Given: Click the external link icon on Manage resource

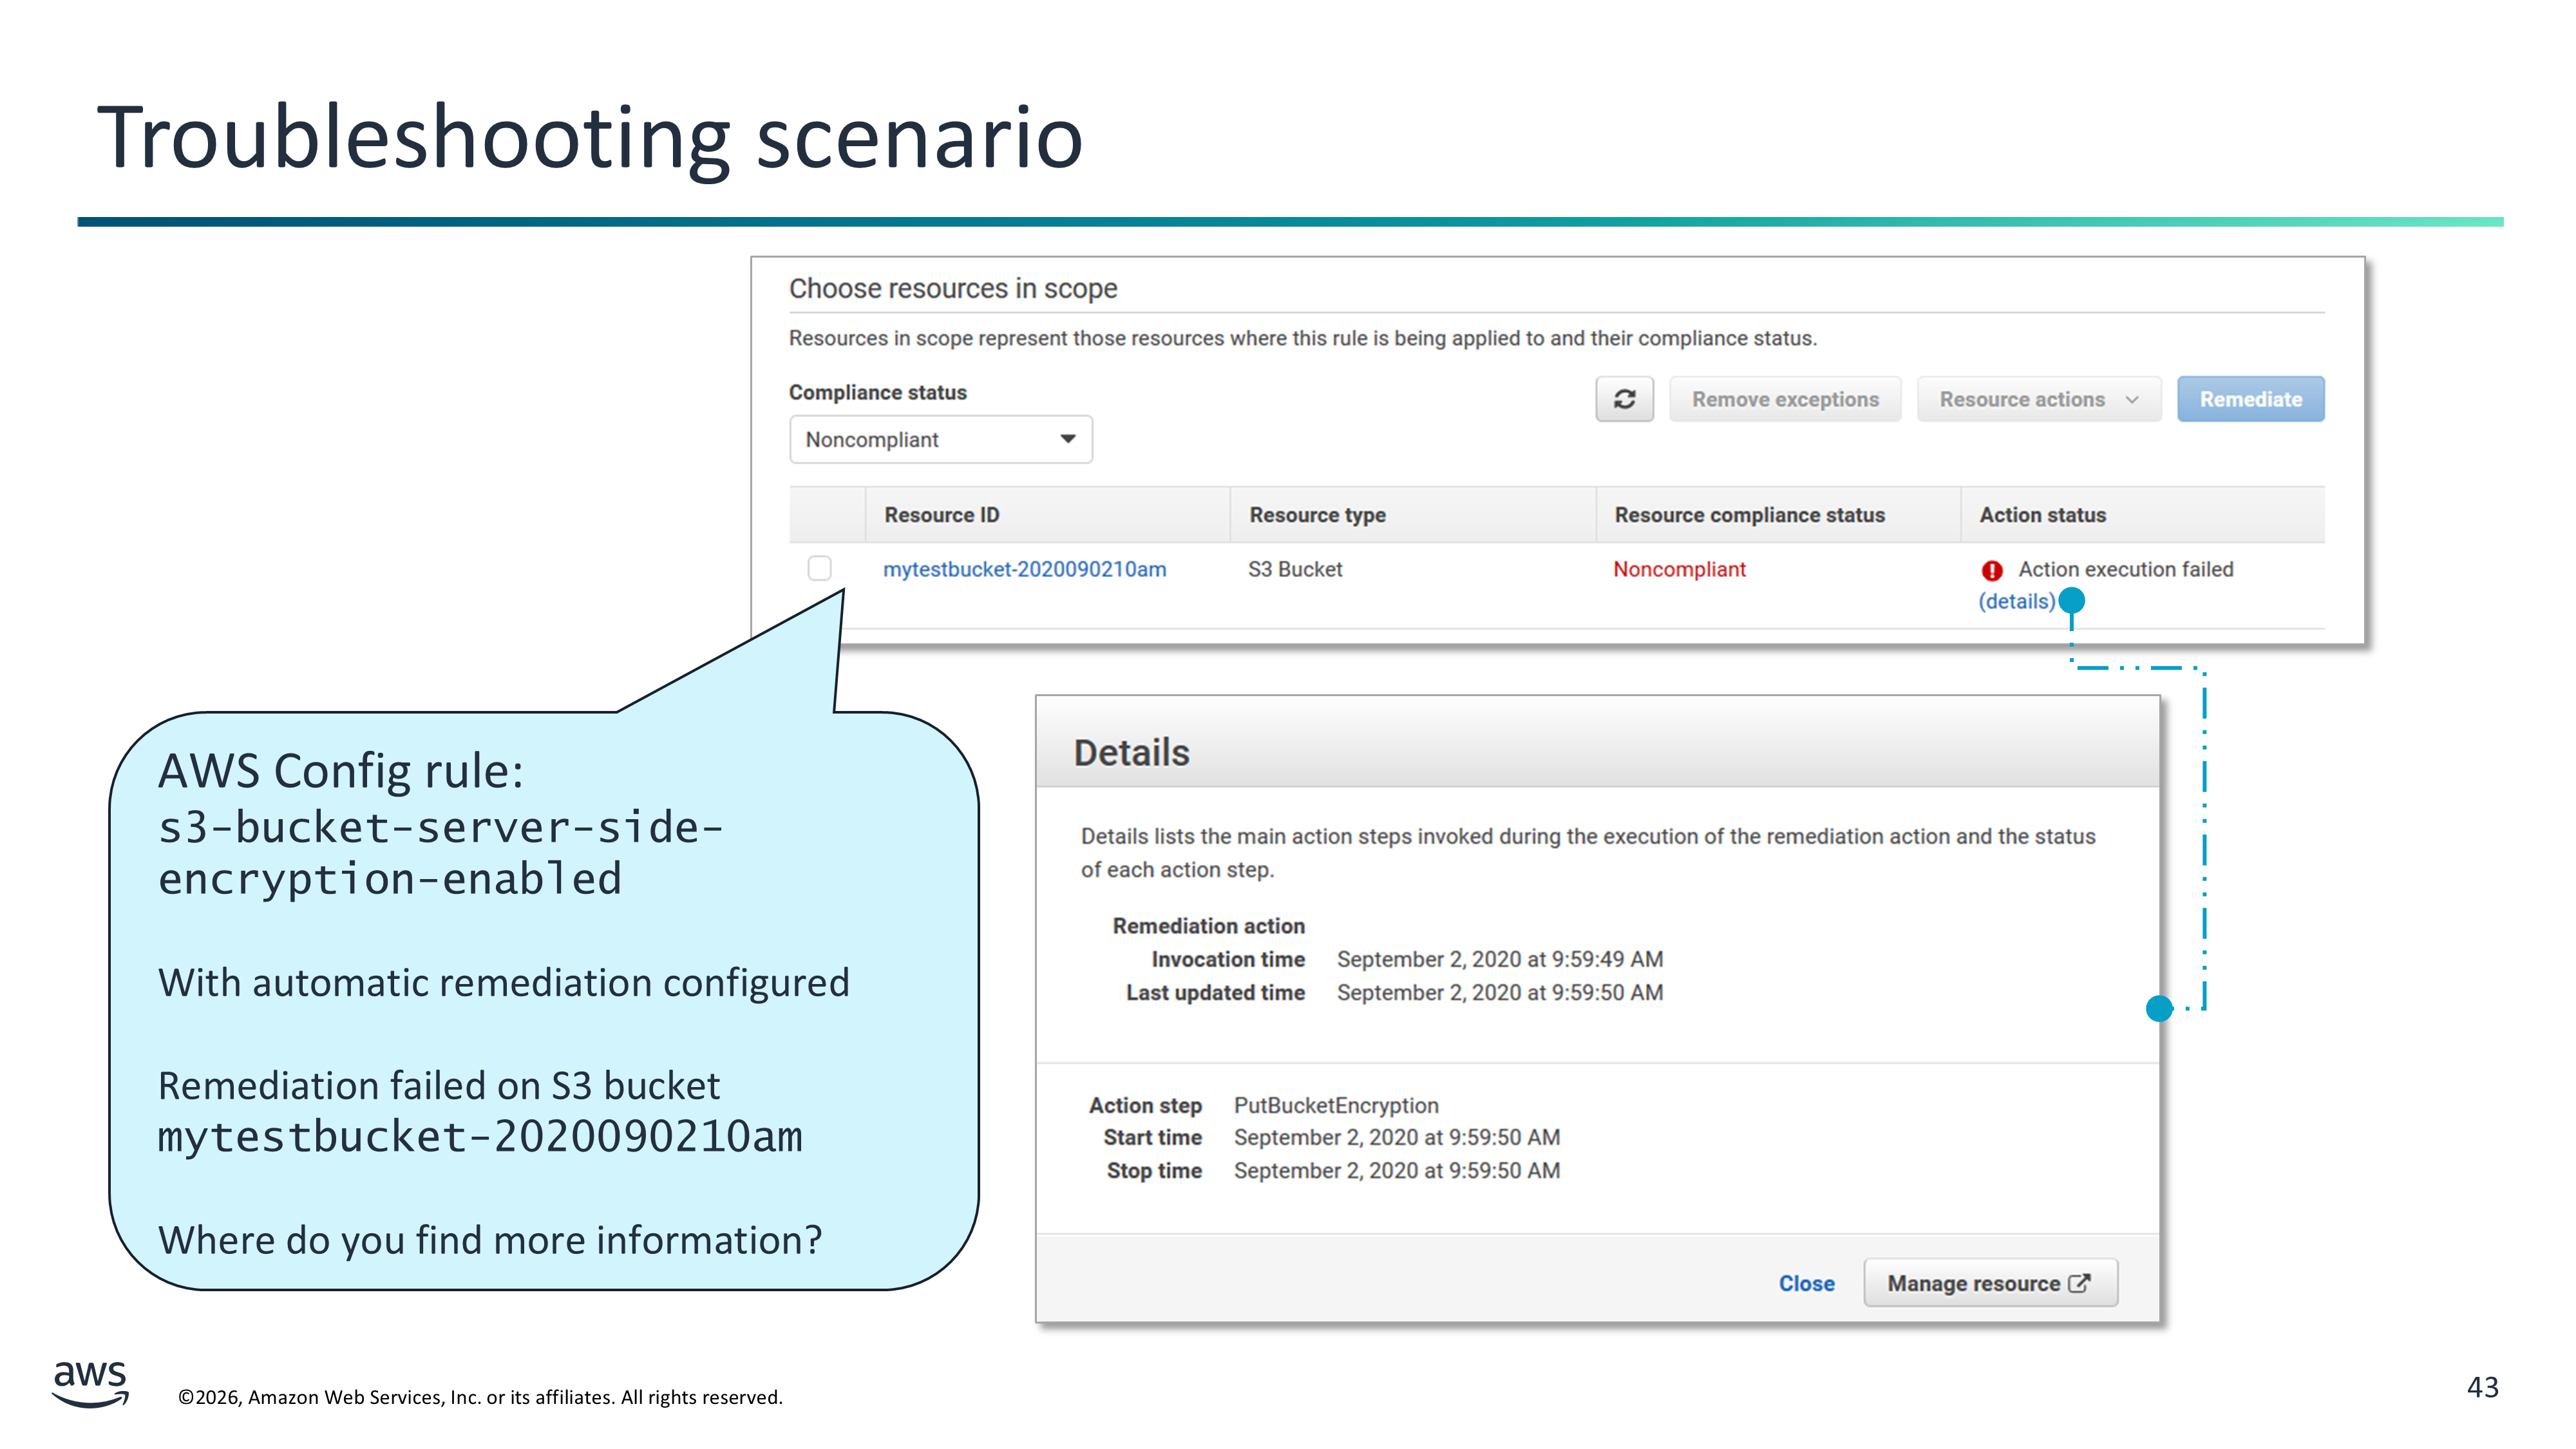Looking at the screenshot, I should 2079,1283.
